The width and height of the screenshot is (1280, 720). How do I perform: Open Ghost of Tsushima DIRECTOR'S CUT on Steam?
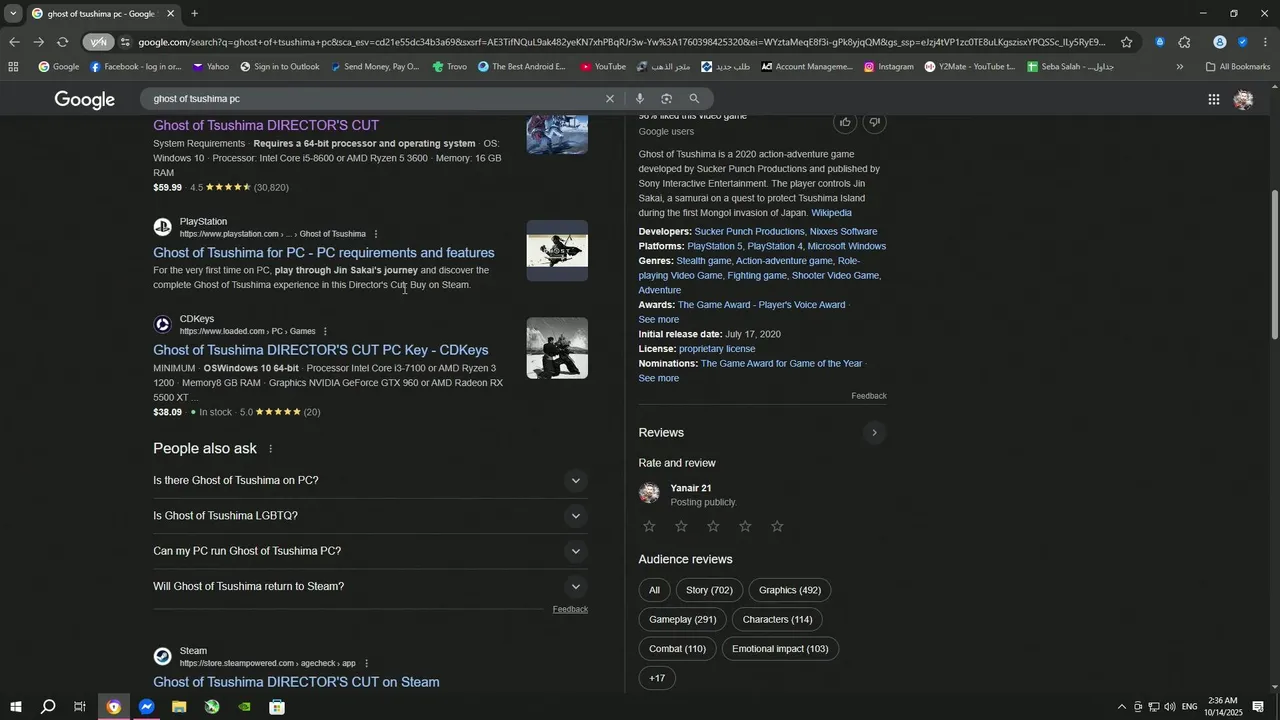click(x=296, y=682)
